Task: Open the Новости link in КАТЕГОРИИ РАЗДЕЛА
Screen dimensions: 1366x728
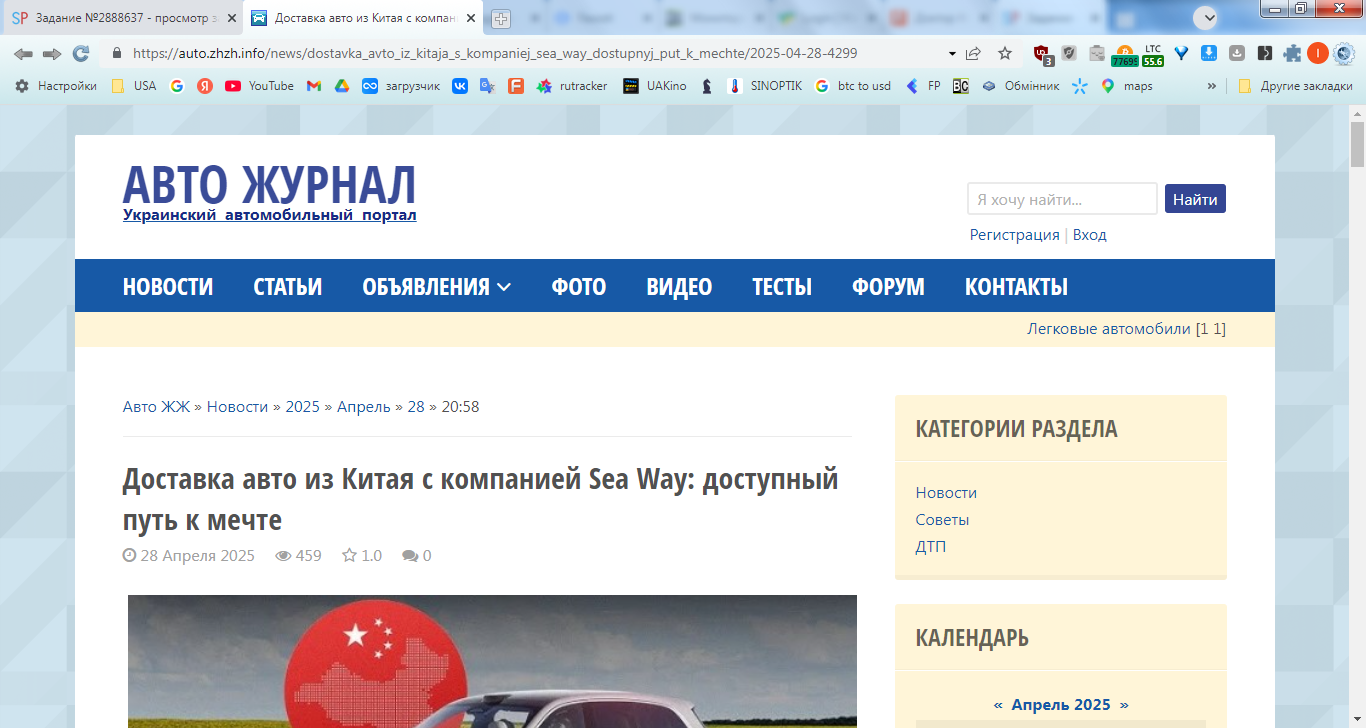Action: [946, 493]
